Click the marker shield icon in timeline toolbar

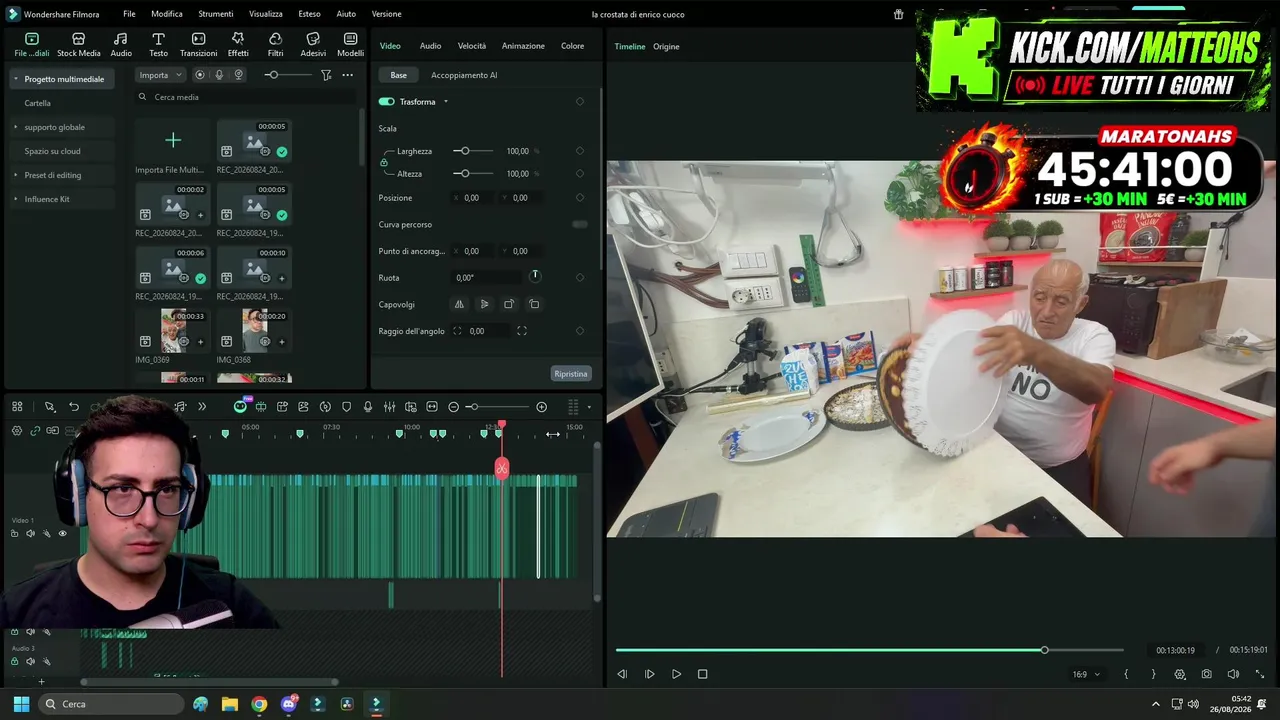click(x=347, y=407)
